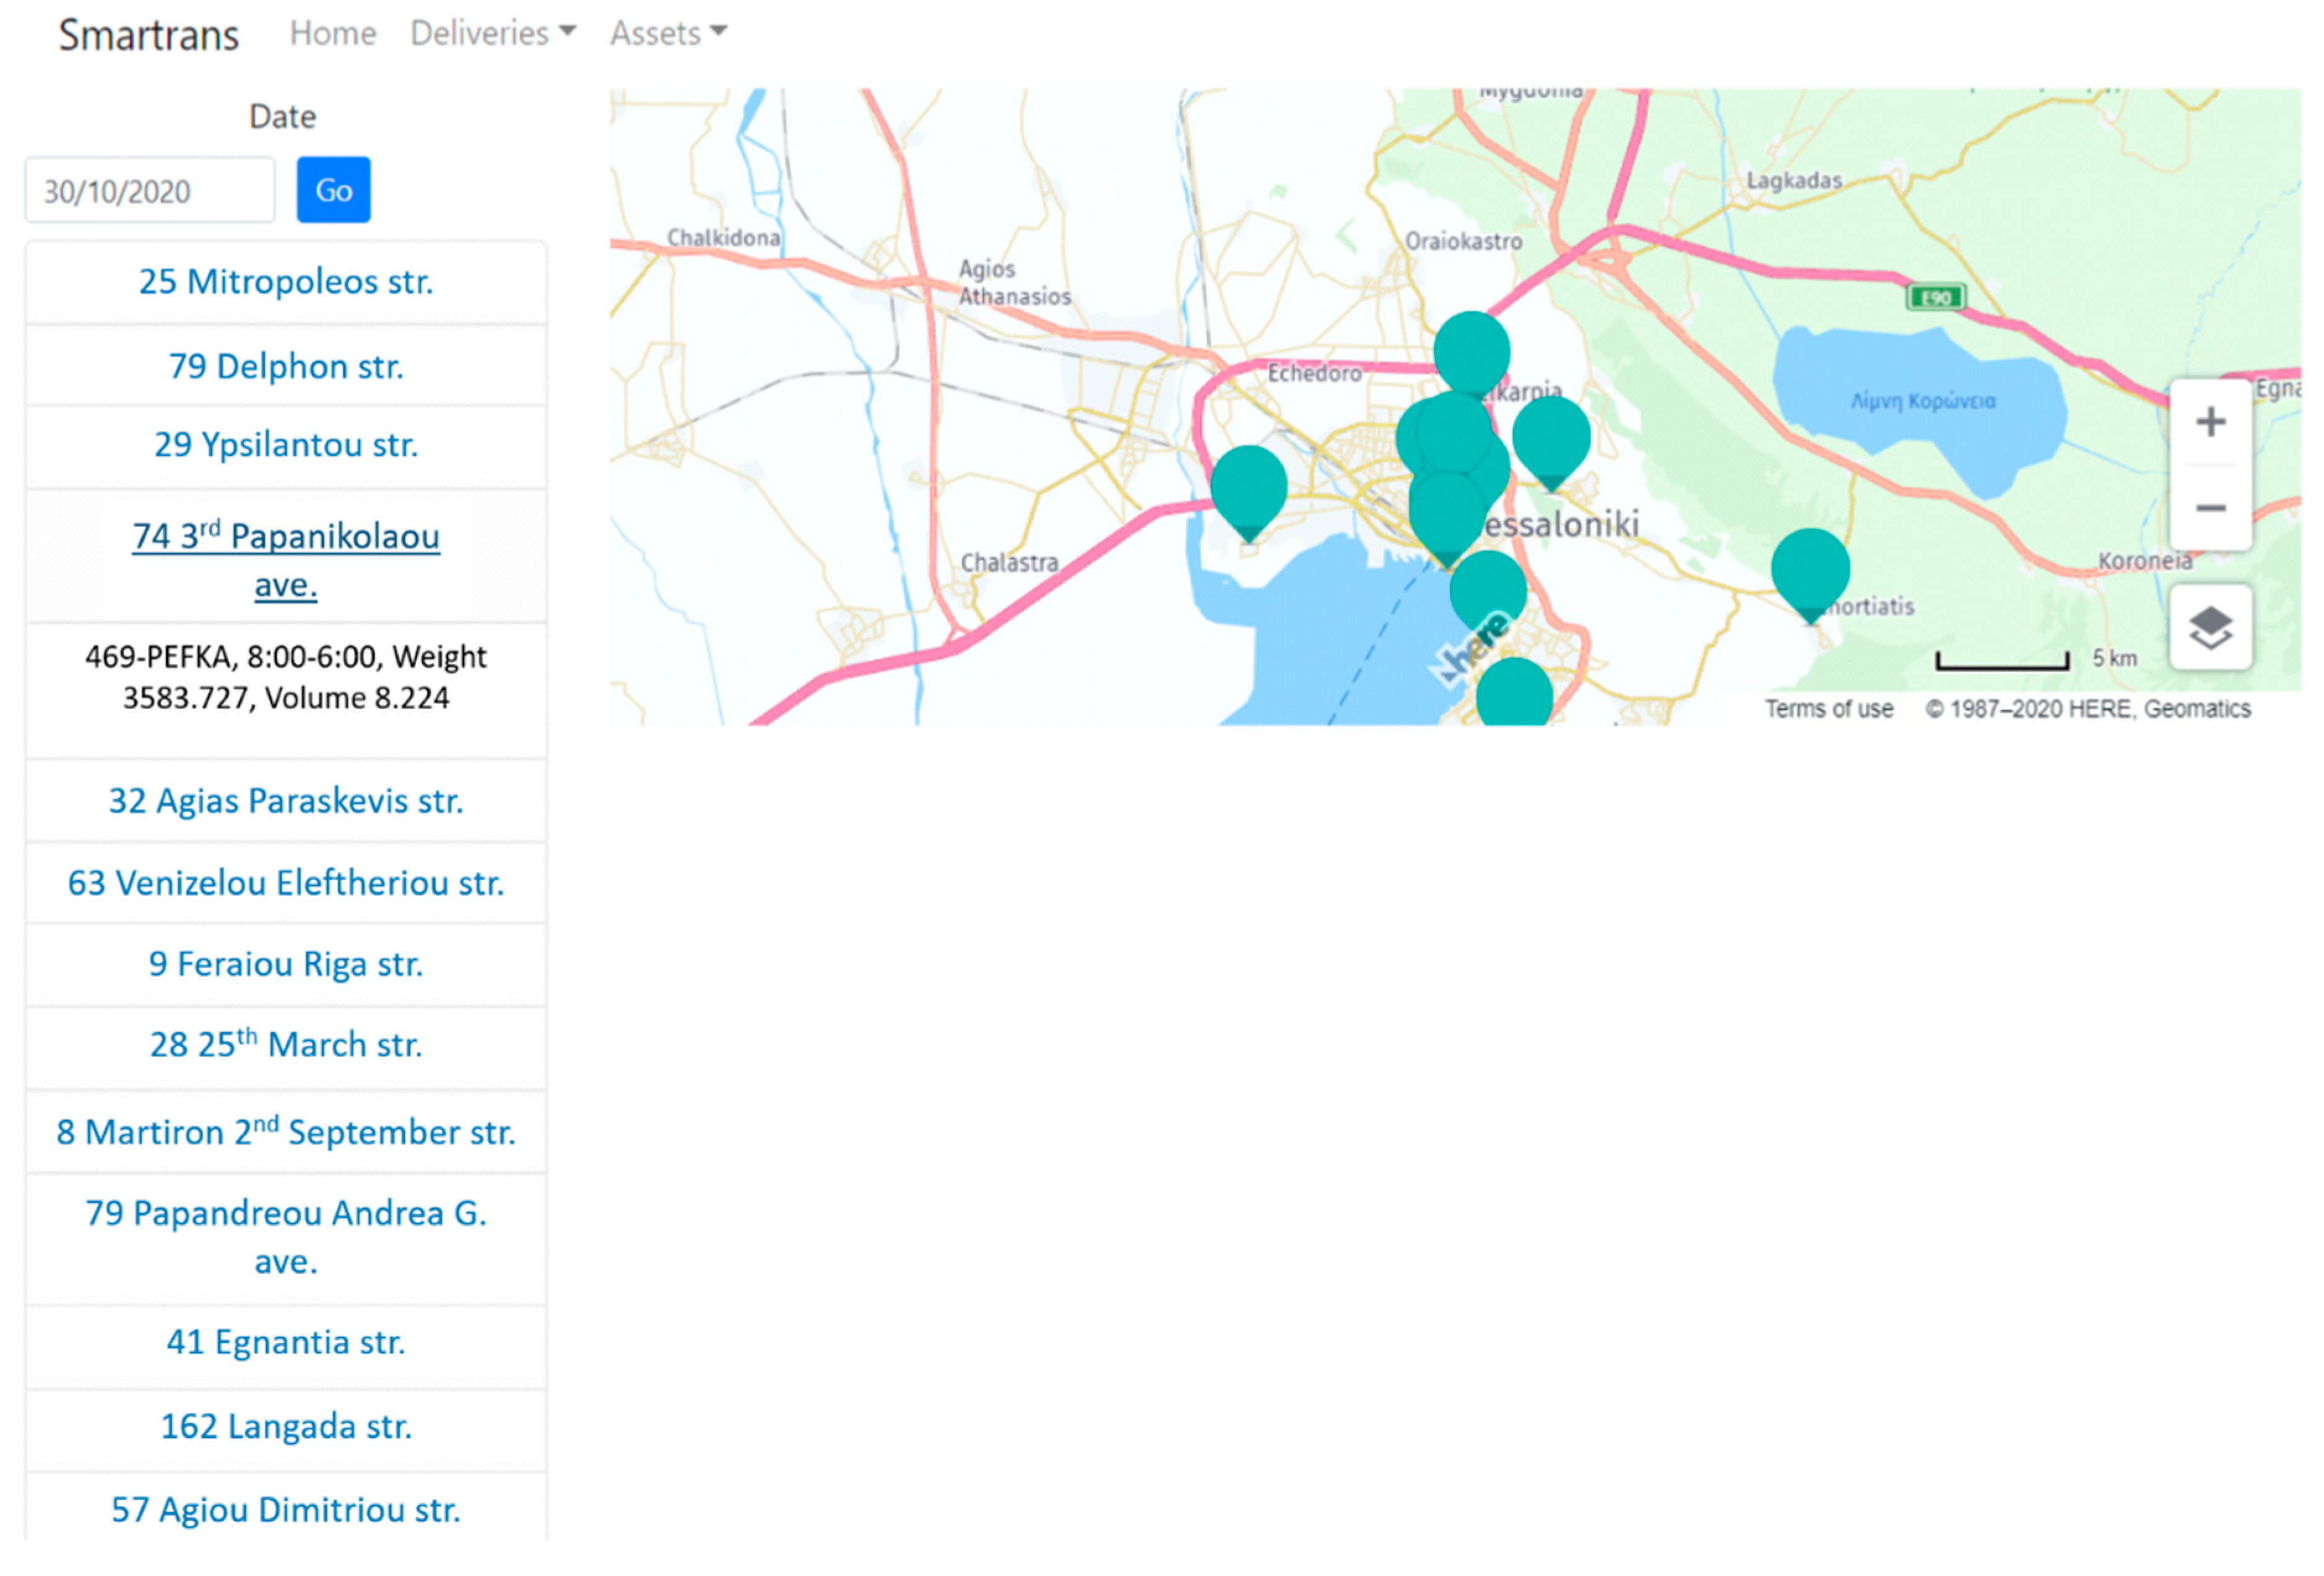Image resolution: width=2324 pixels, height=1576 pixels.
Task: Click the map zoom out minus button
Action: [x=2210, y=508]
